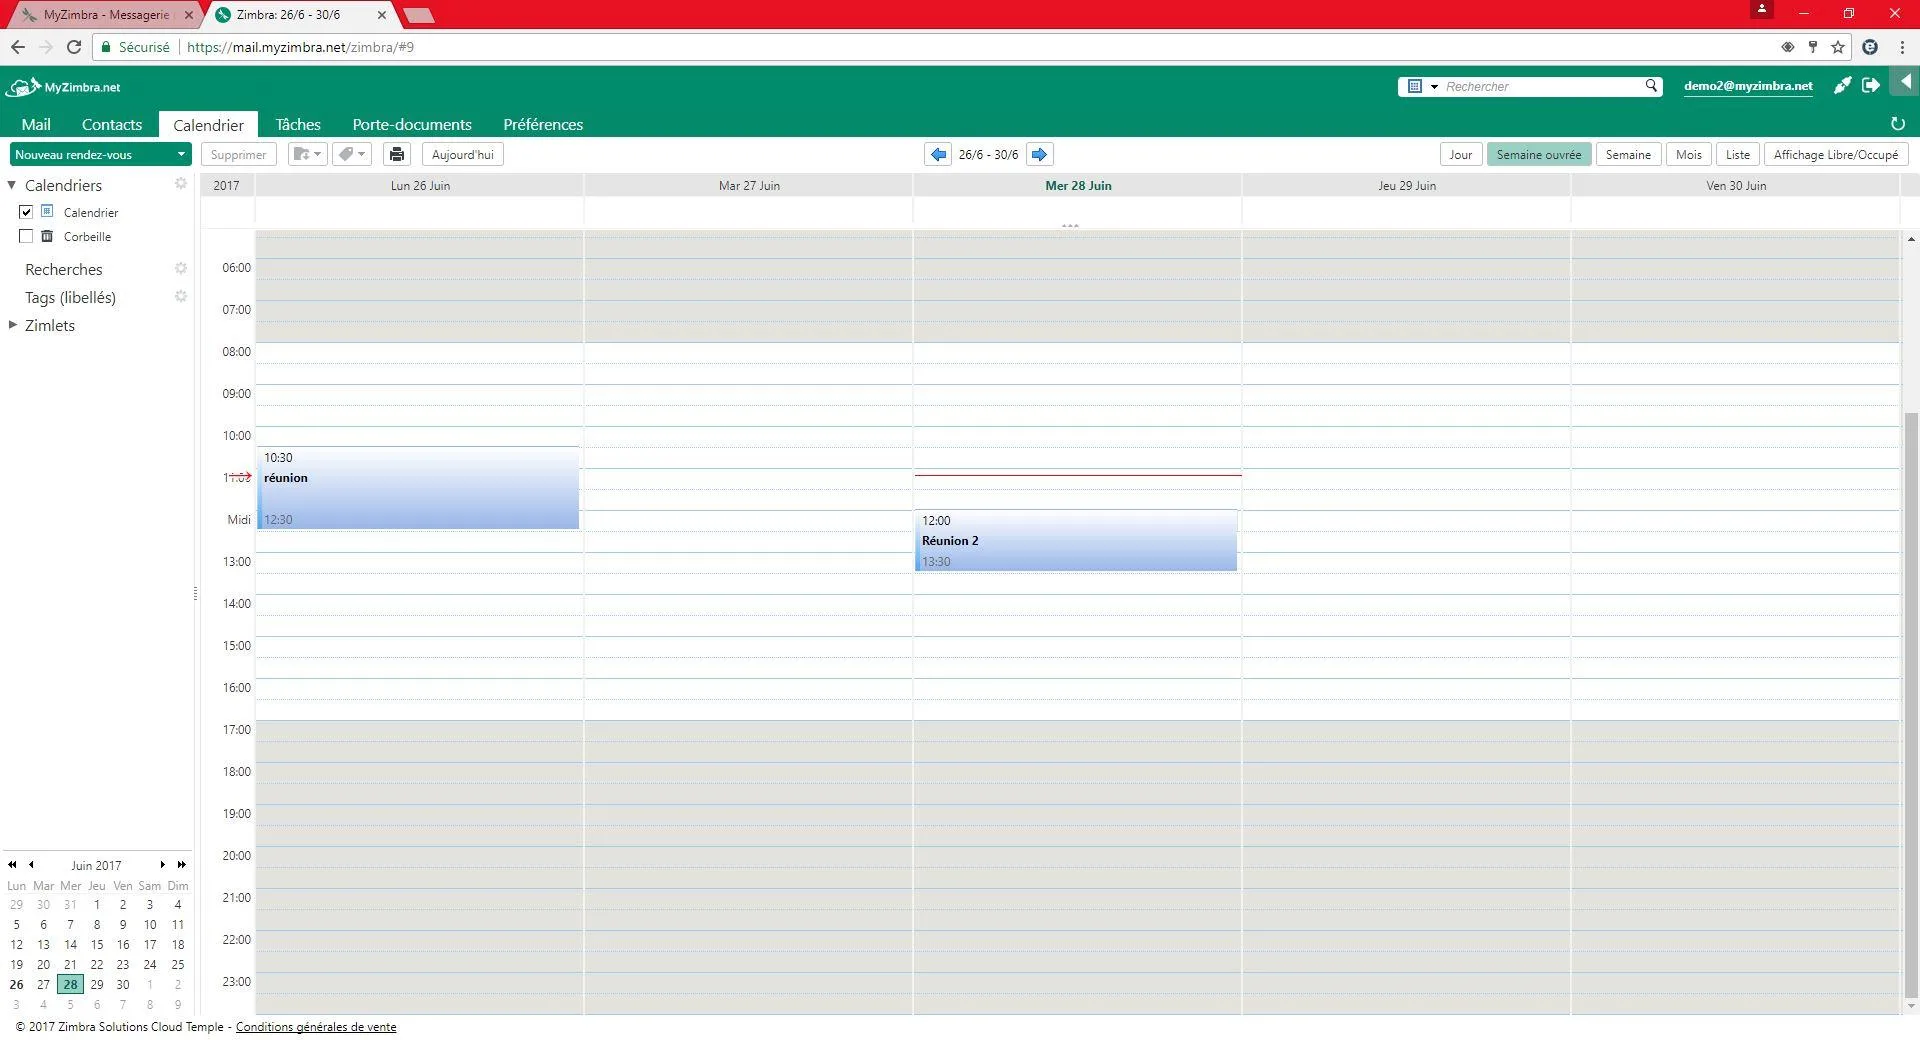Collapse the right sidebar with the arrow

point(1905,81)
